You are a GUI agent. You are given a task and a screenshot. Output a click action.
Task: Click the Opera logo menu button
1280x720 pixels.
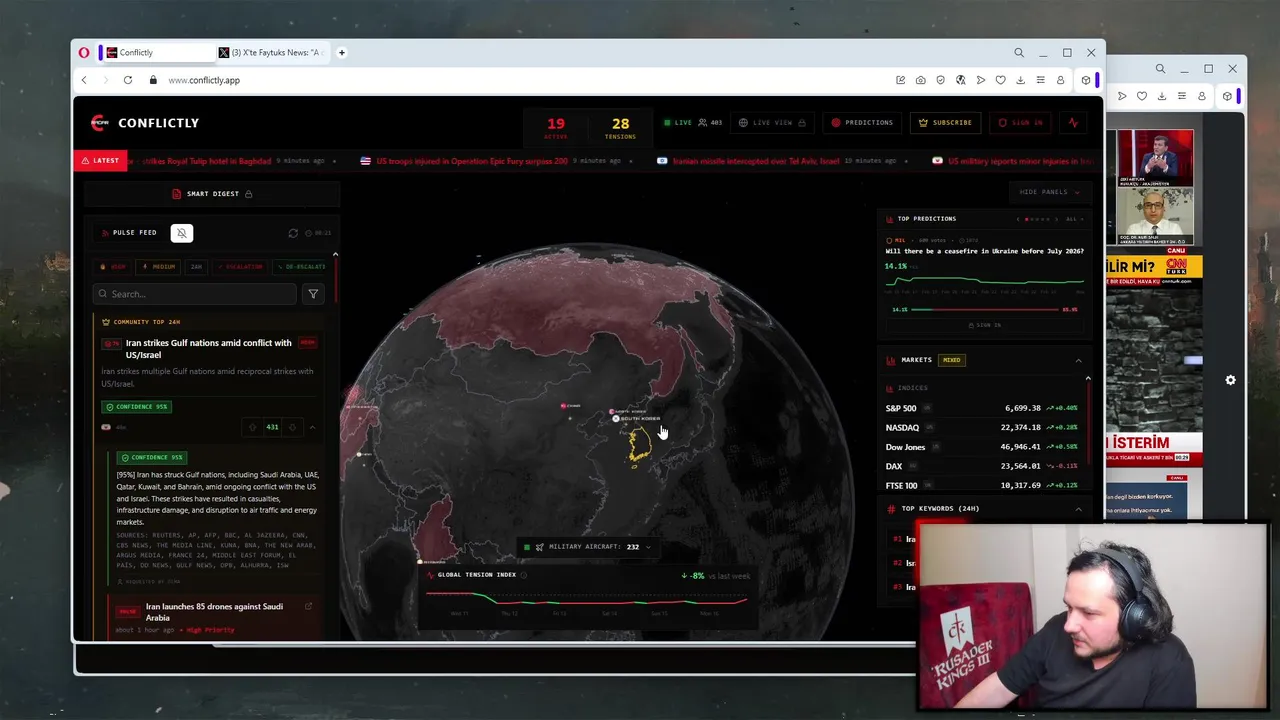[x=84, y=52]
